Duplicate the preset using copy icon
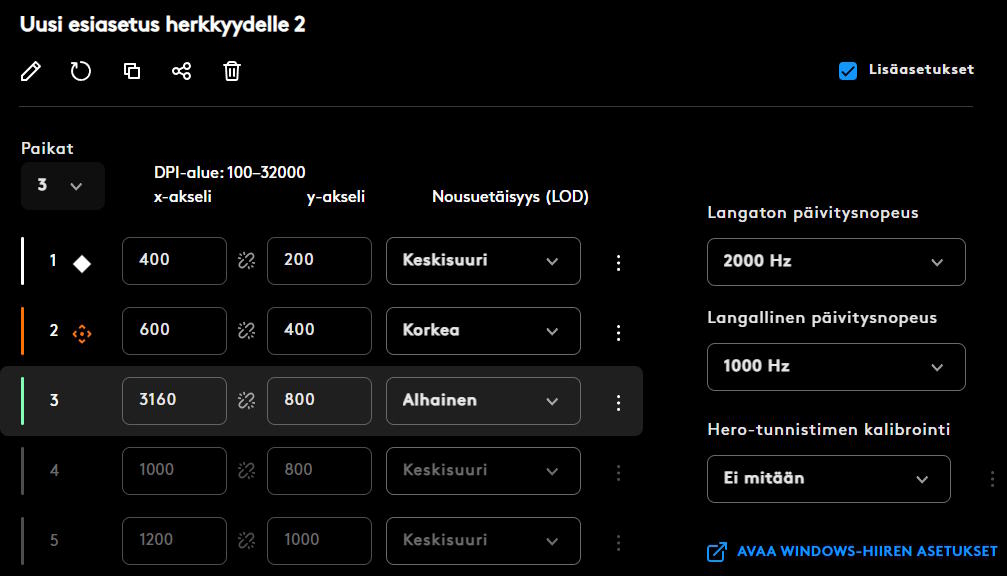This screenshot has width=1007, height=576. (x=132, y=71)
